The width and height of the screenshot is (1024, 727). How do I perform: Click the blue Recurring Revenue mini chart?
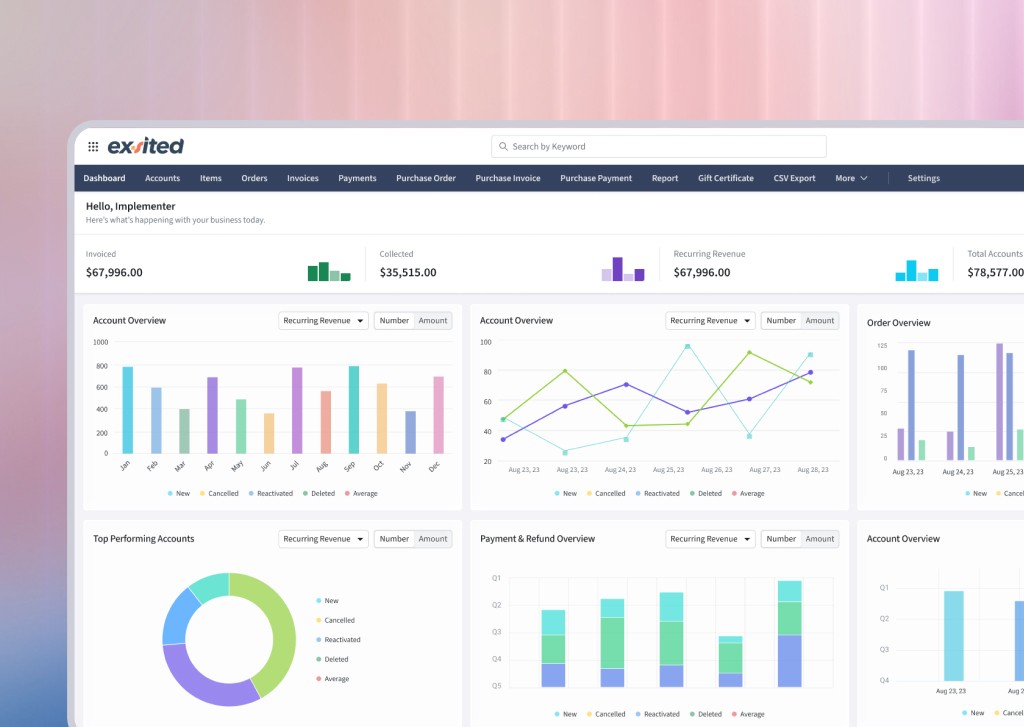pos(917,270)
